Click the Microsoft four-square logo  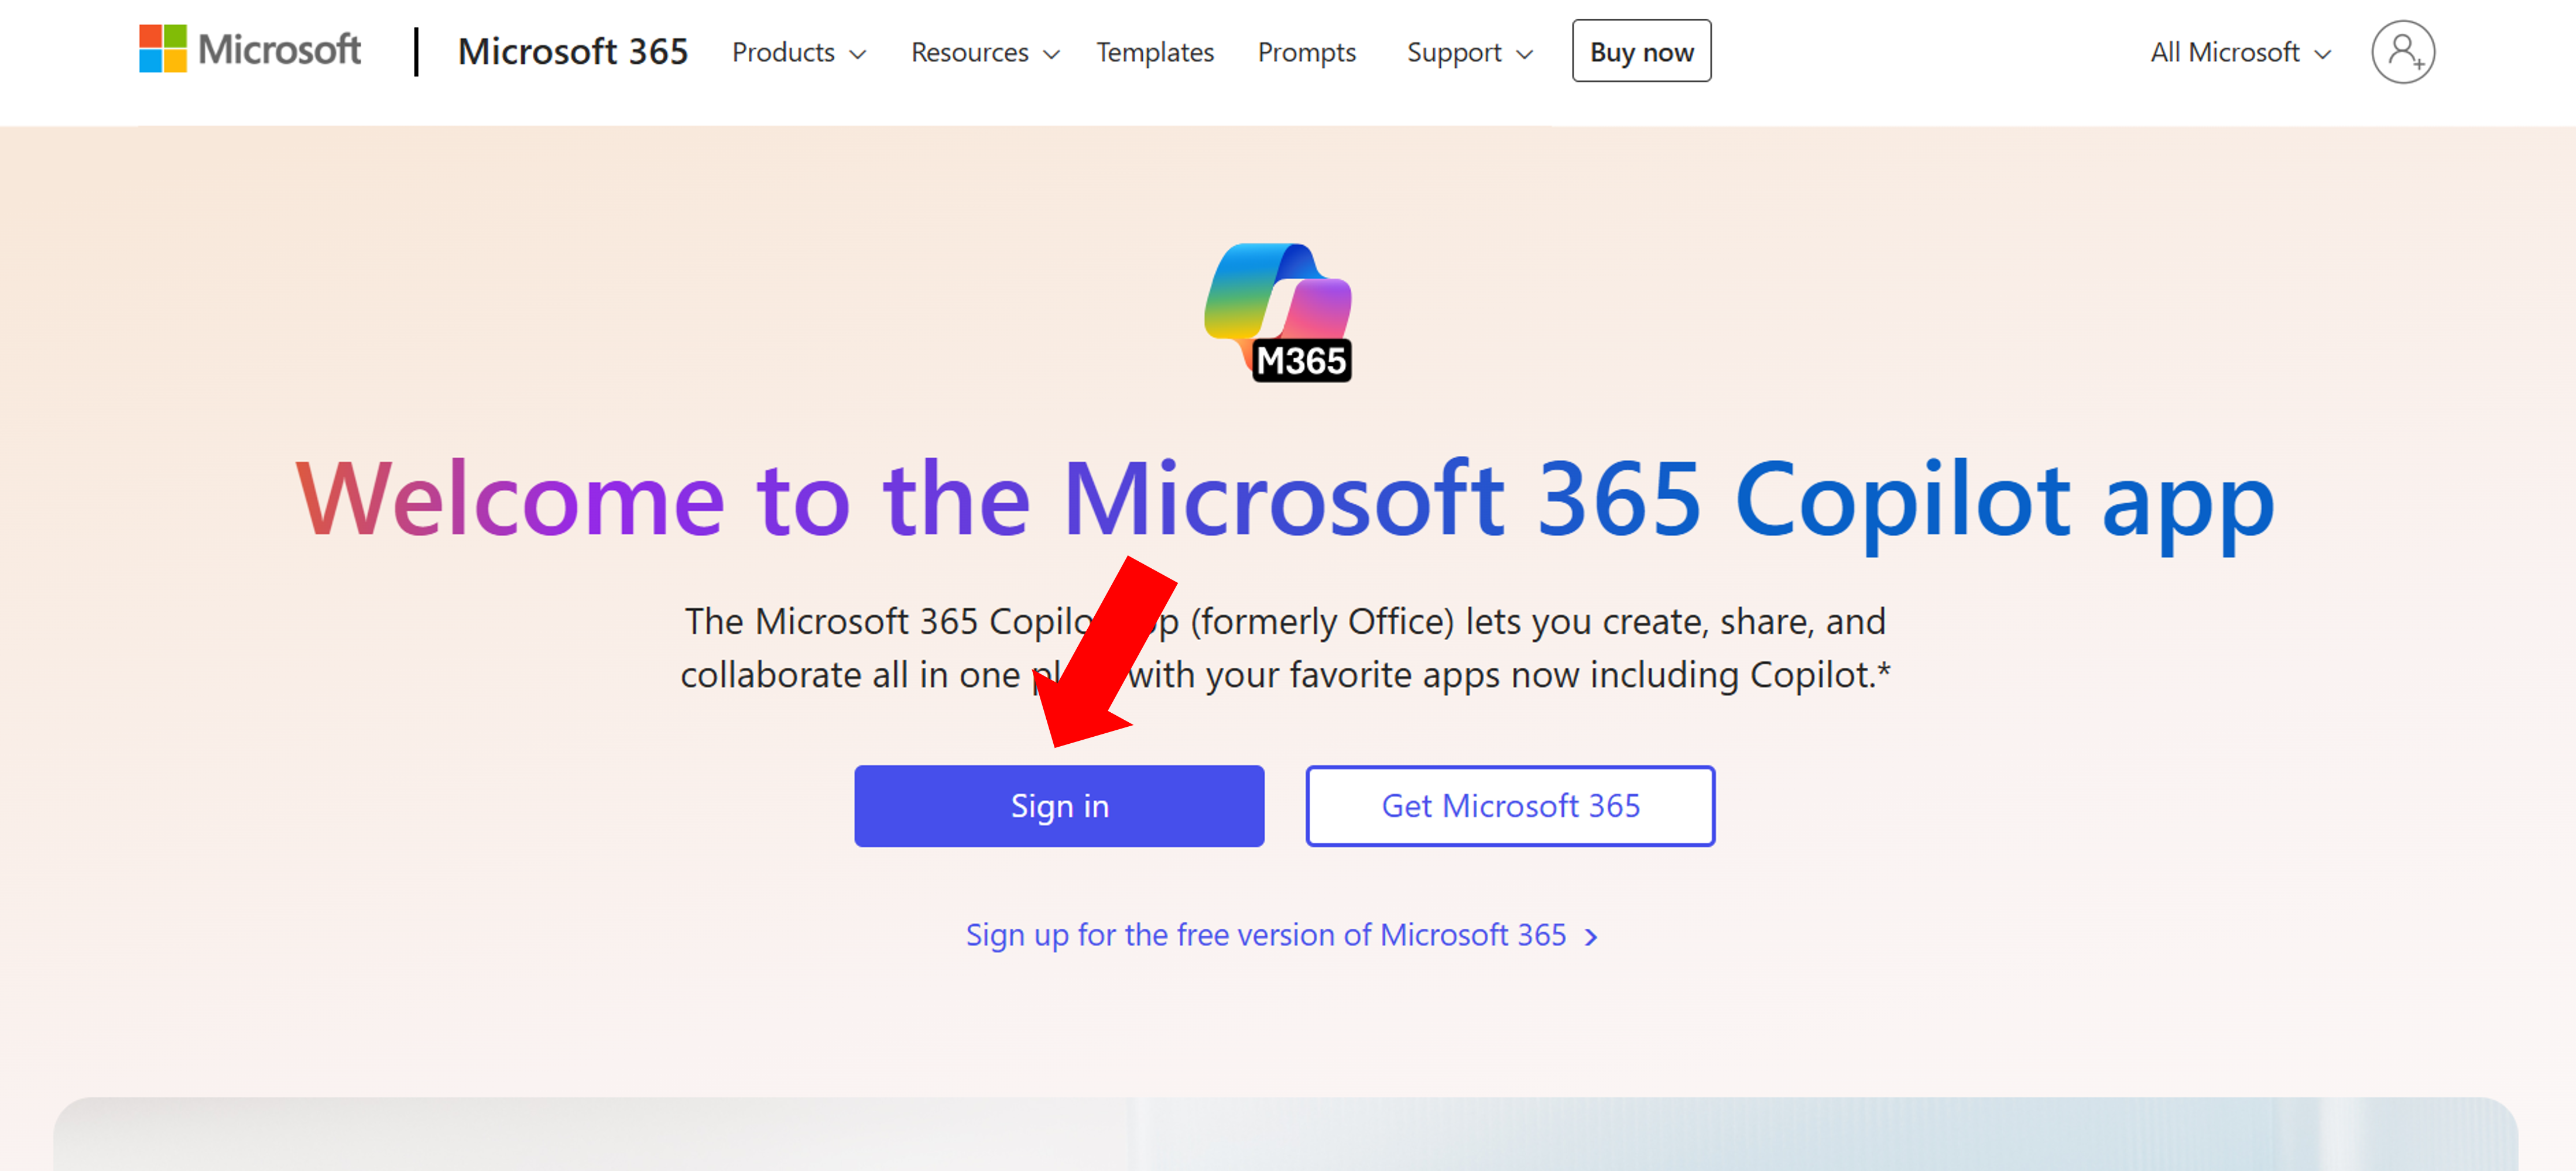[x=162, y=49]
